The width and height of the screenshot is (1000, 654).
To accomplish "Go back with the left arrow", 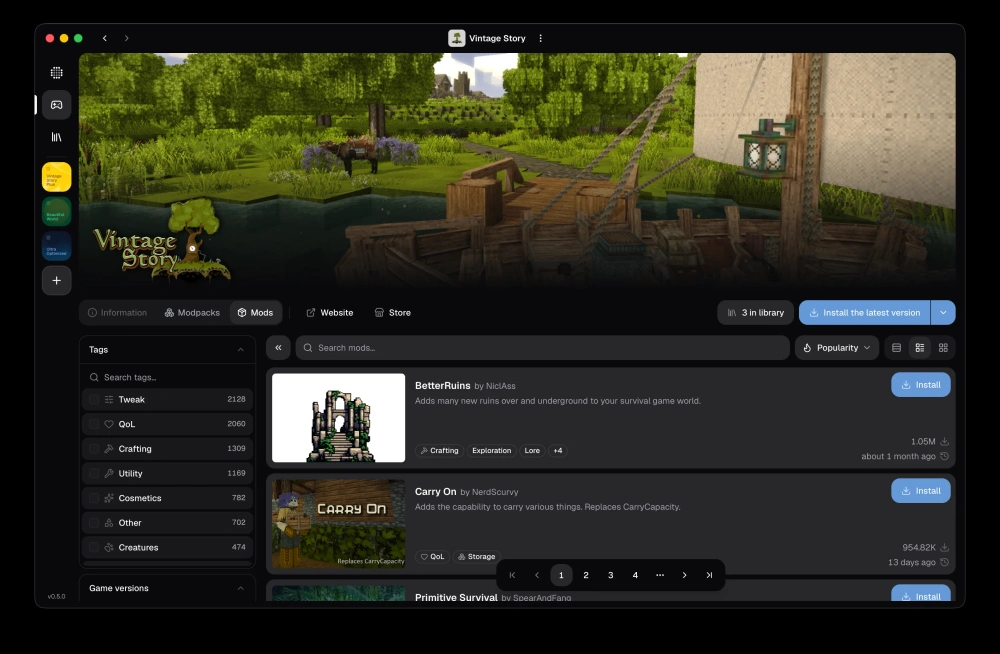I will pyautogui.click(x=105, y=38).
